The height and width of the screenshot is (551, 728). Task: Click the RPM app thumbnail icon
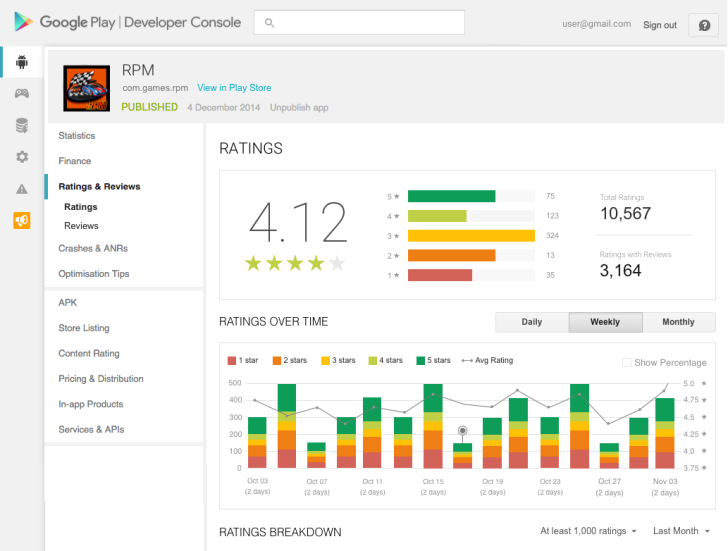(x=87, y=88)
